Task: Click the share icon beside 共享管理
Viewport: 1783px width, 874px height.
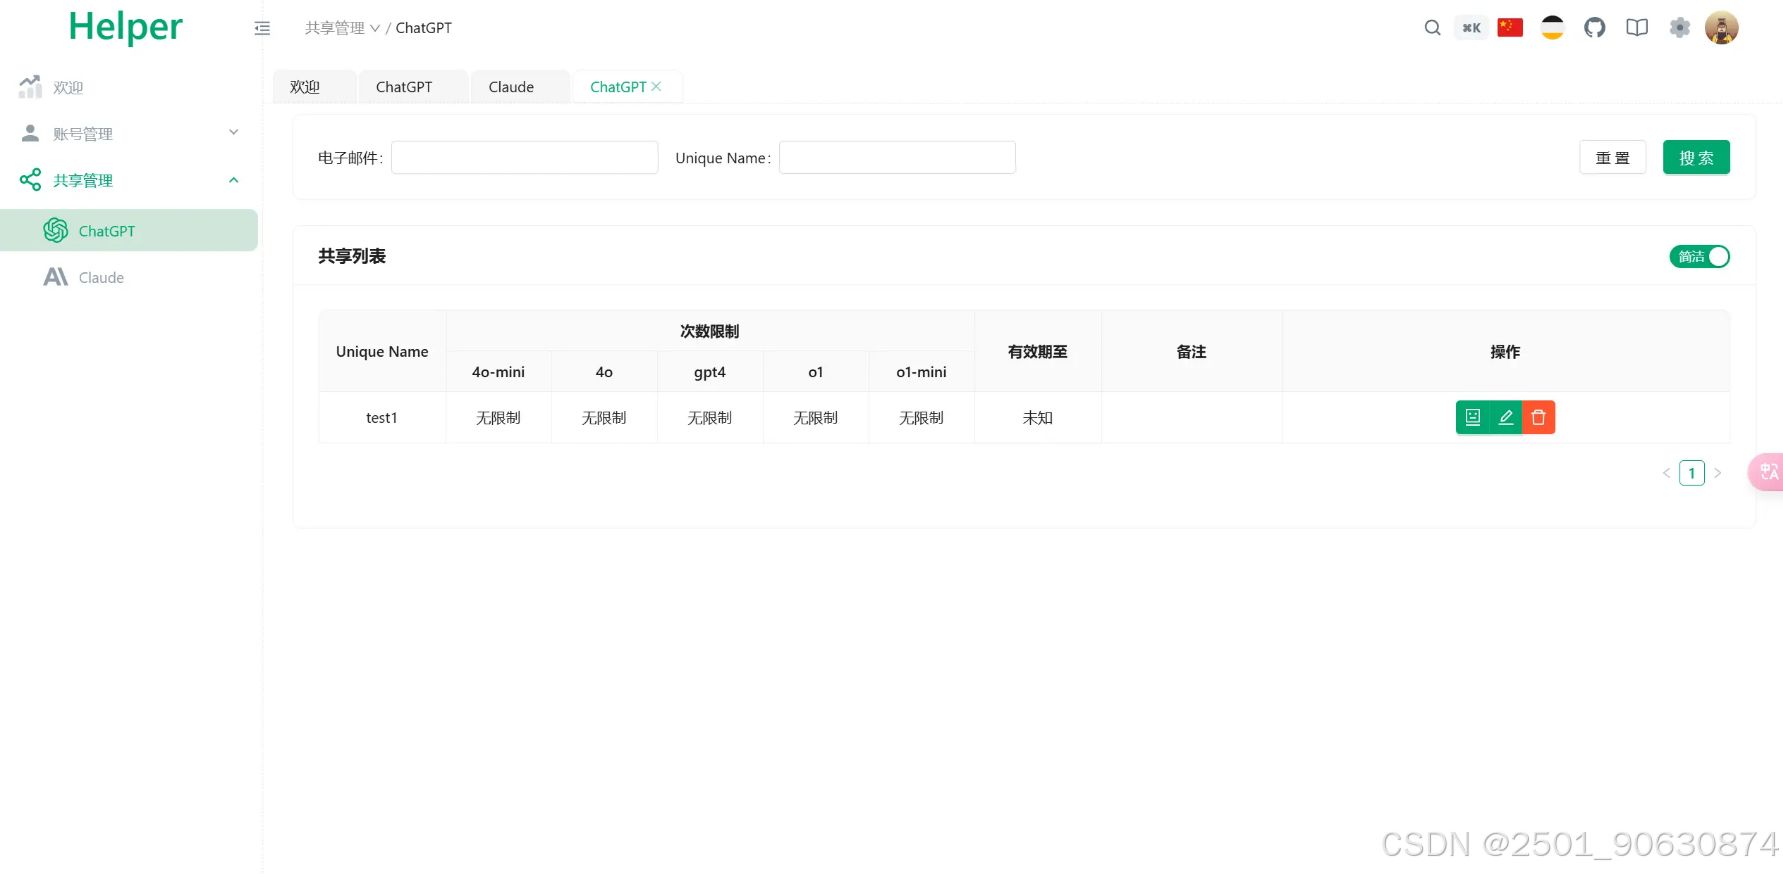Action: [30, 180]
